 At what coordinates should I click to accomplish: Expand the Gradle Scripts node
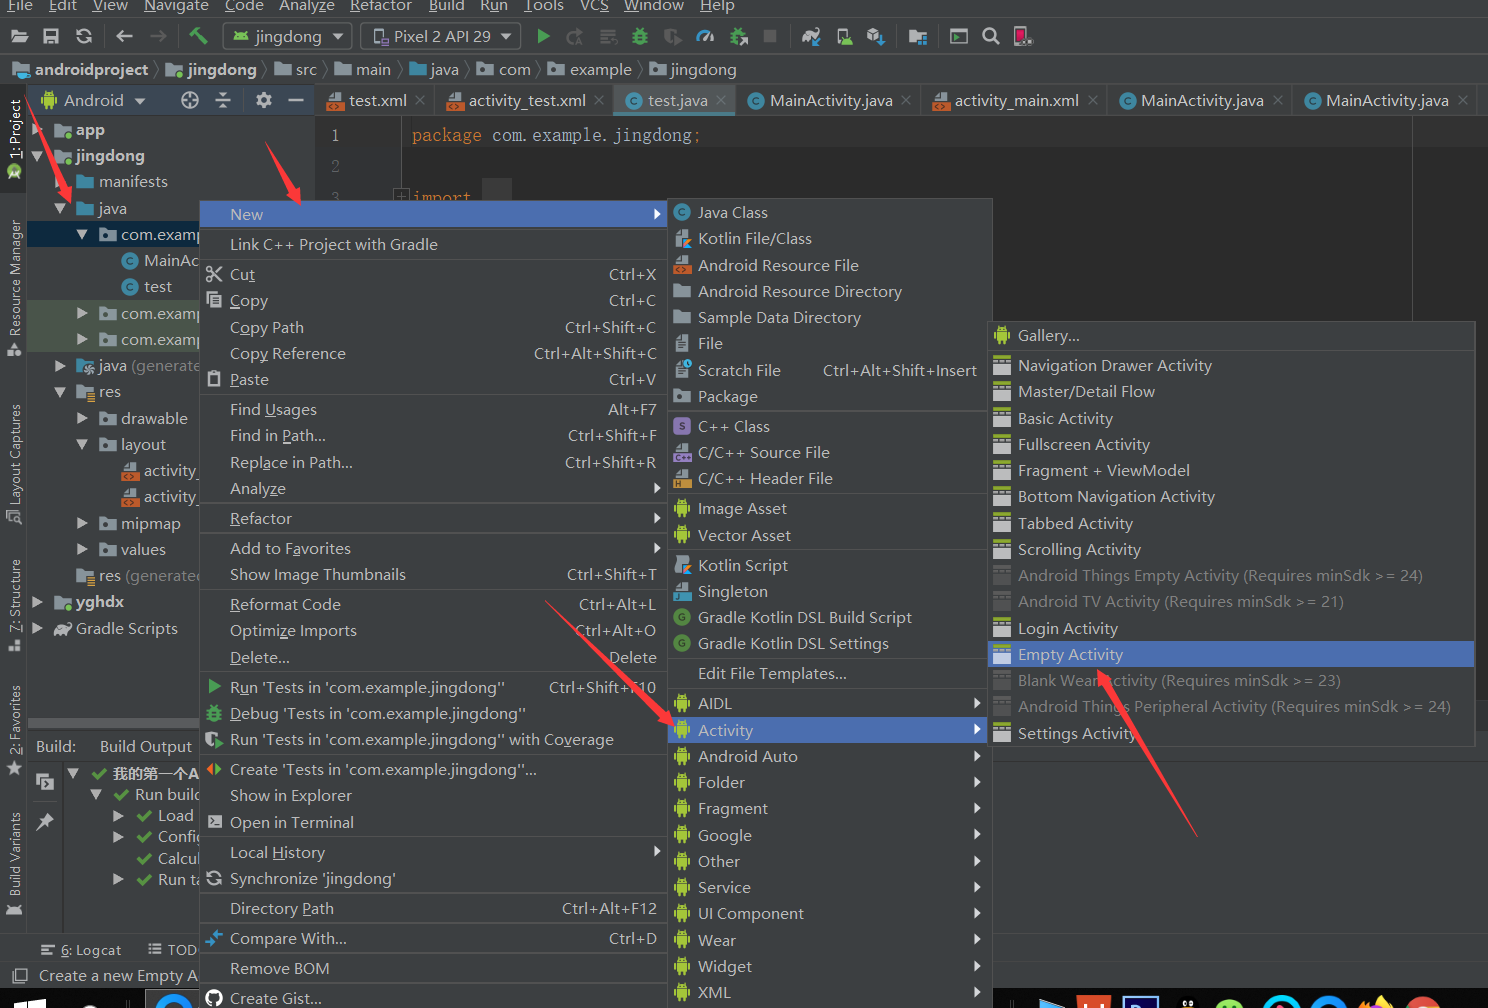[x=37, y=628]
